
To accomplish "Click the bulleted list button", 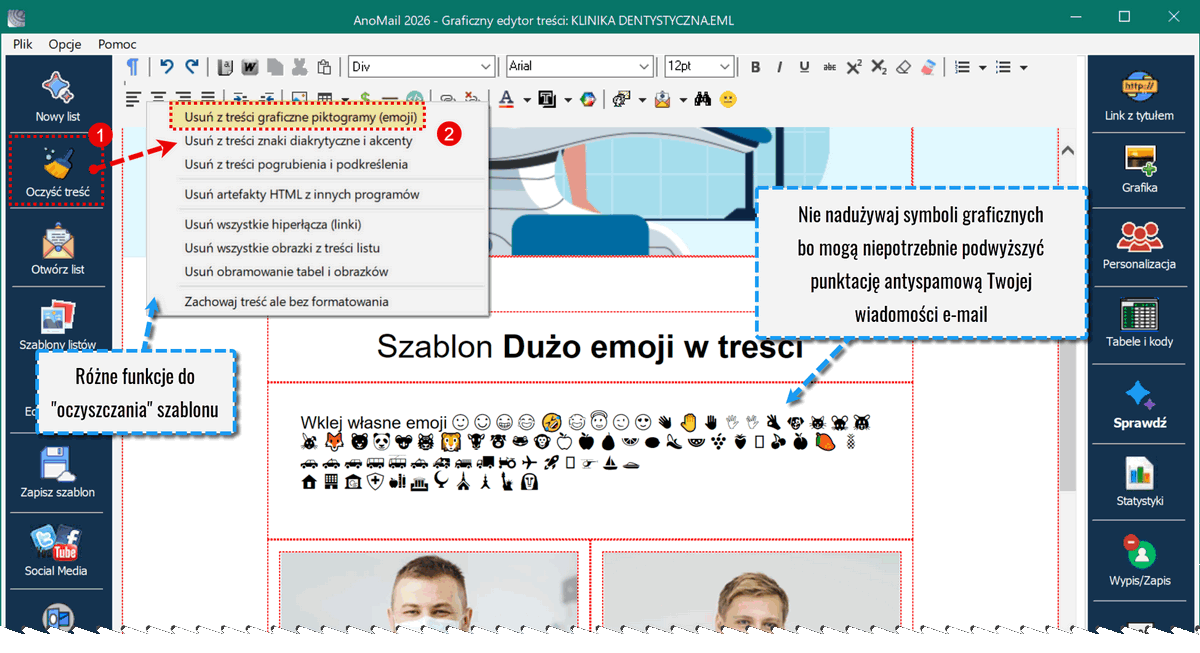I will pyautogui.click(x=1005, y=67).
